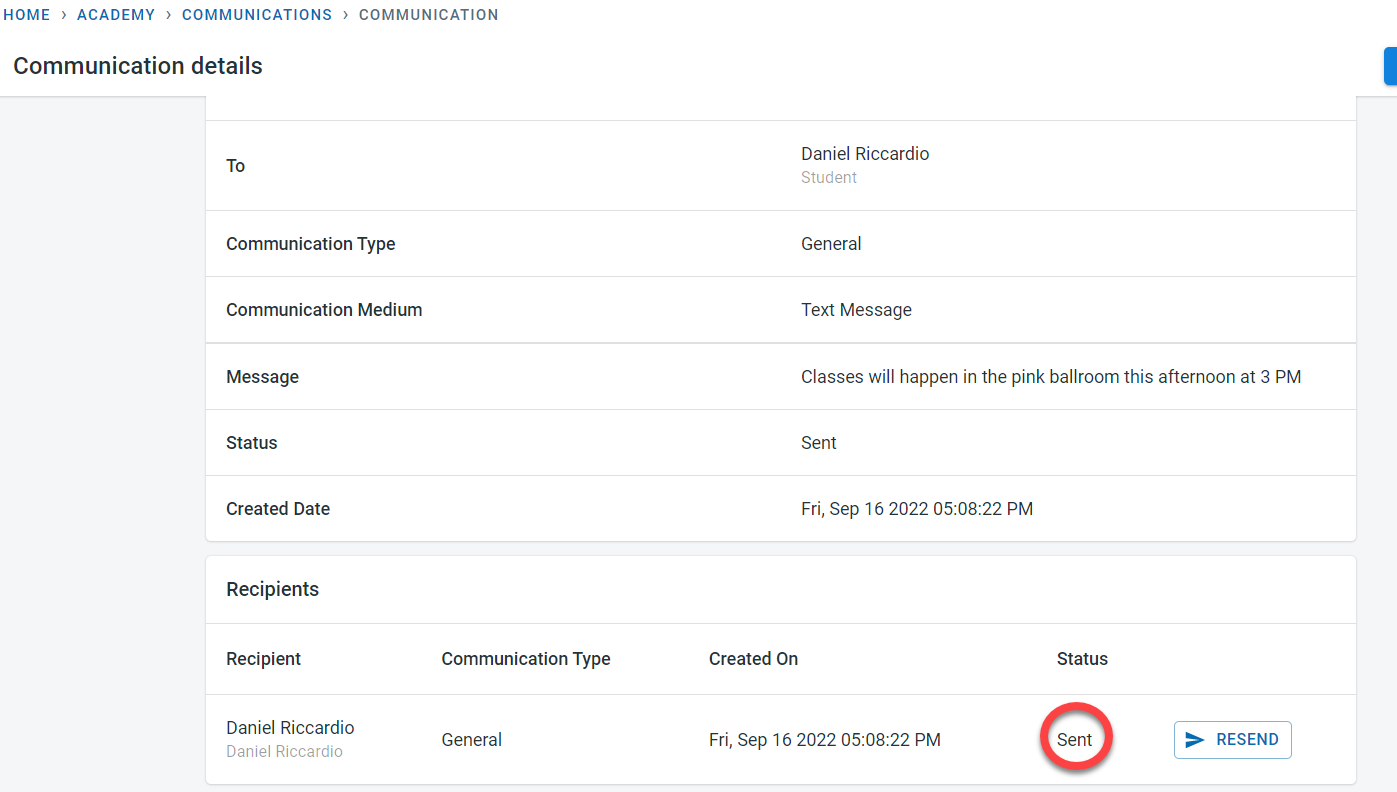1397x792 pixels.
Task: Open ACADEMY from the breadcrumb trail
Action: (x=116, y=15)
